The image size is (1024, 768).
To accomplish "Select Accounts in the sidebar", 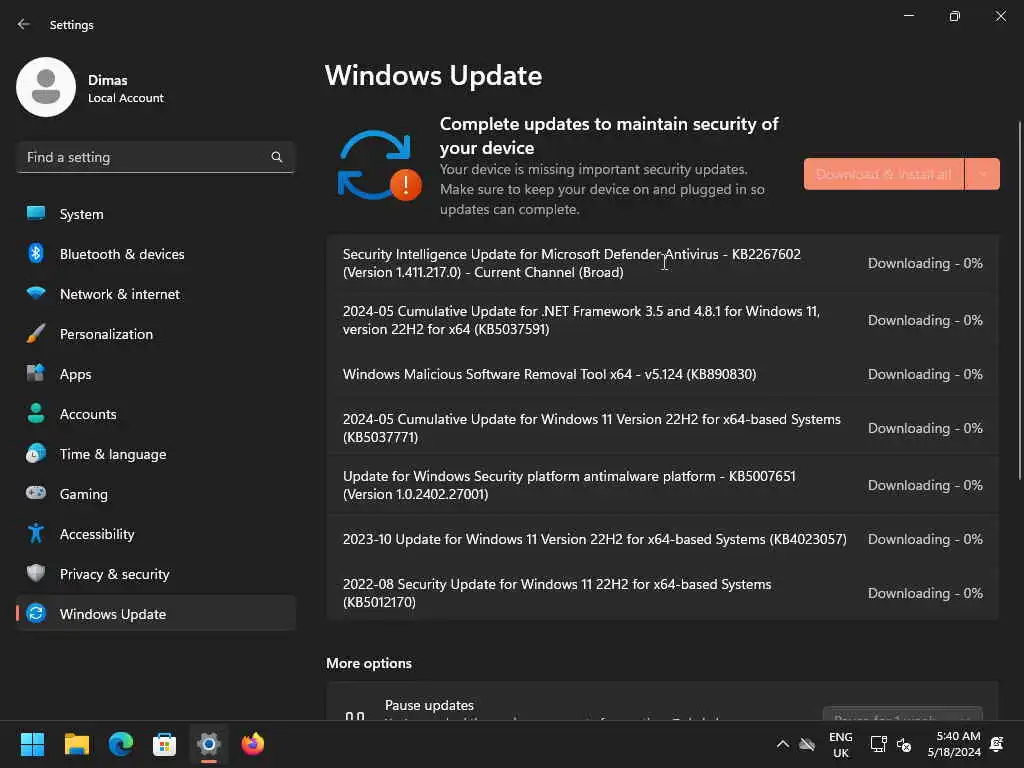I will click(x=155, y=414).
